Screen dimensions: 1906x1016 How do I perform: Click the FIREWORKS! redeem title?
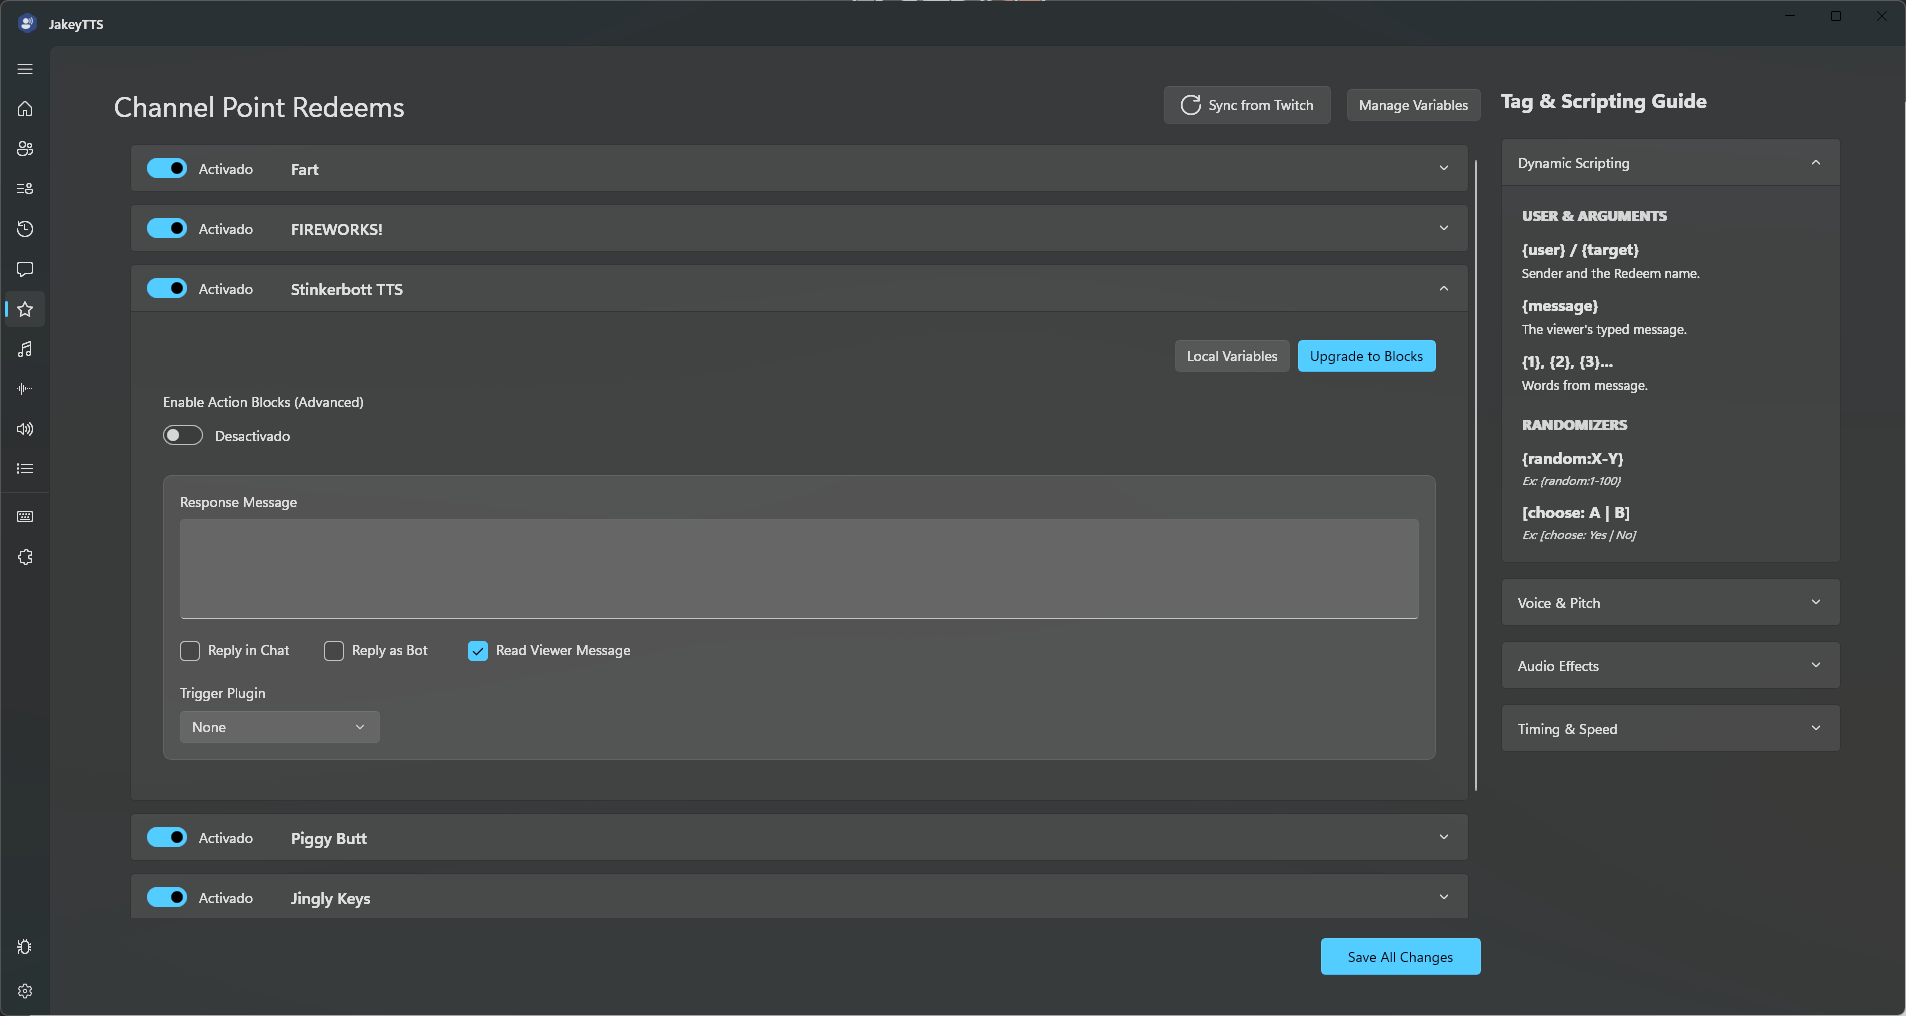337,229
